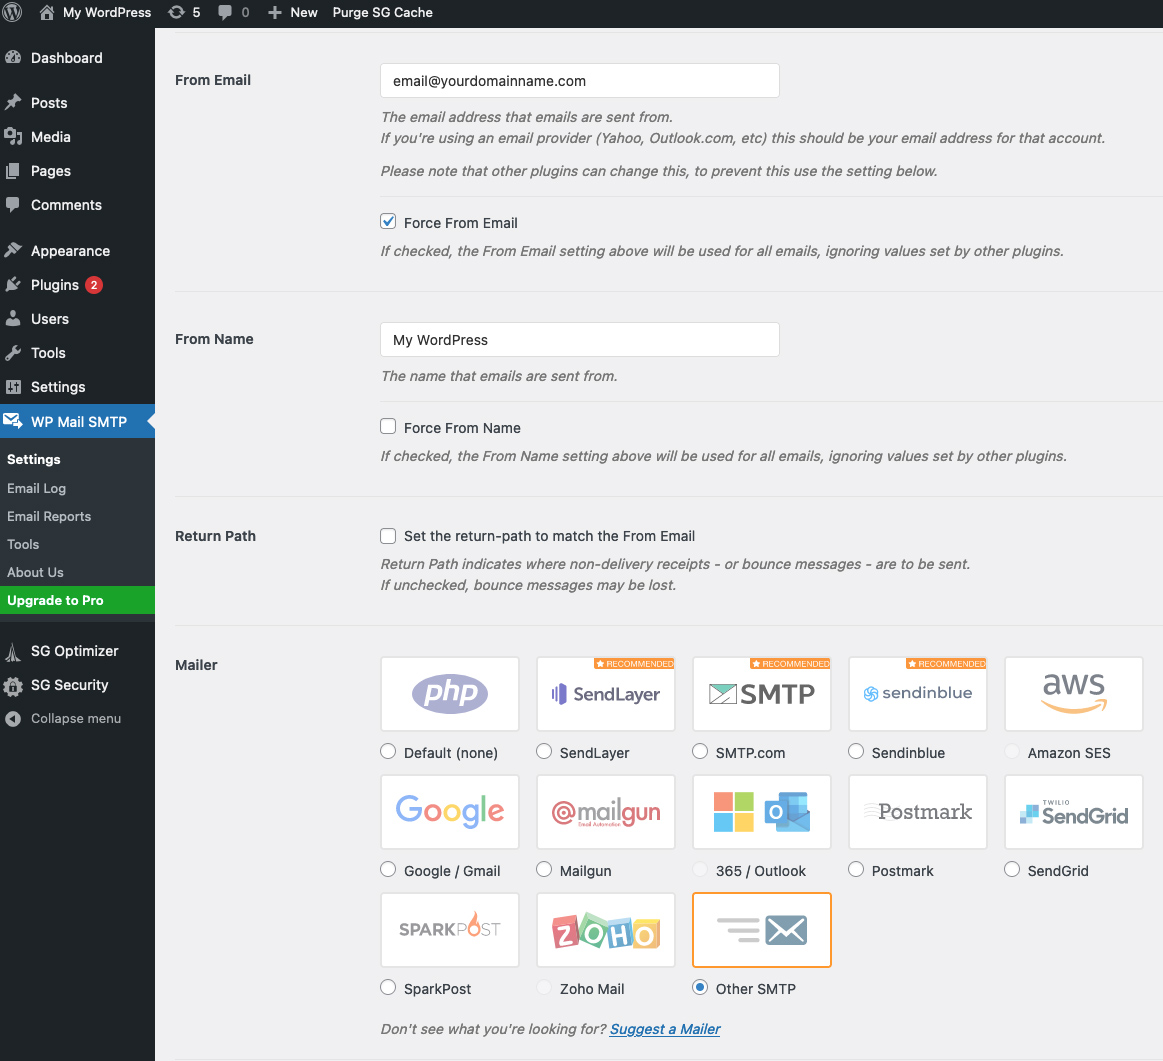Select the Postmark mailer logo

(x=917, y=812)
